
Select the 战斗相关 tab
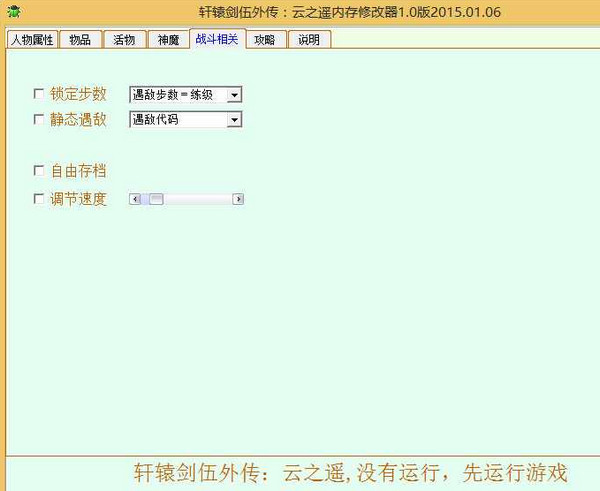click(217, 38)
